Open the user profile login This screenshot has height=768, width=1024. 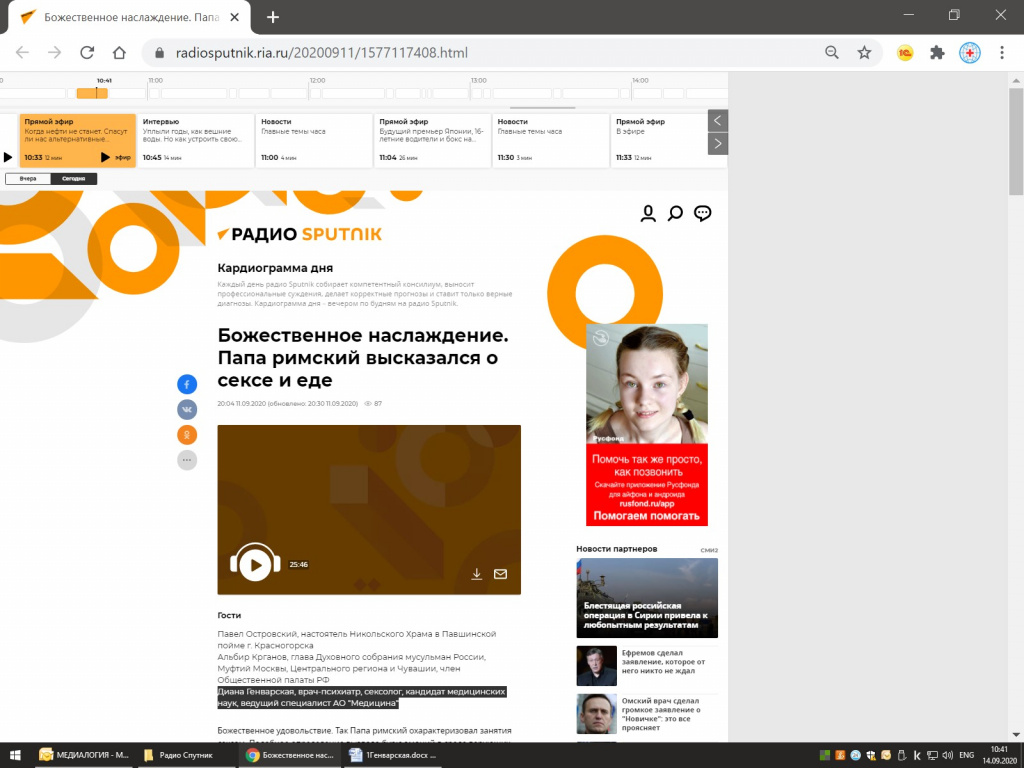648,213
